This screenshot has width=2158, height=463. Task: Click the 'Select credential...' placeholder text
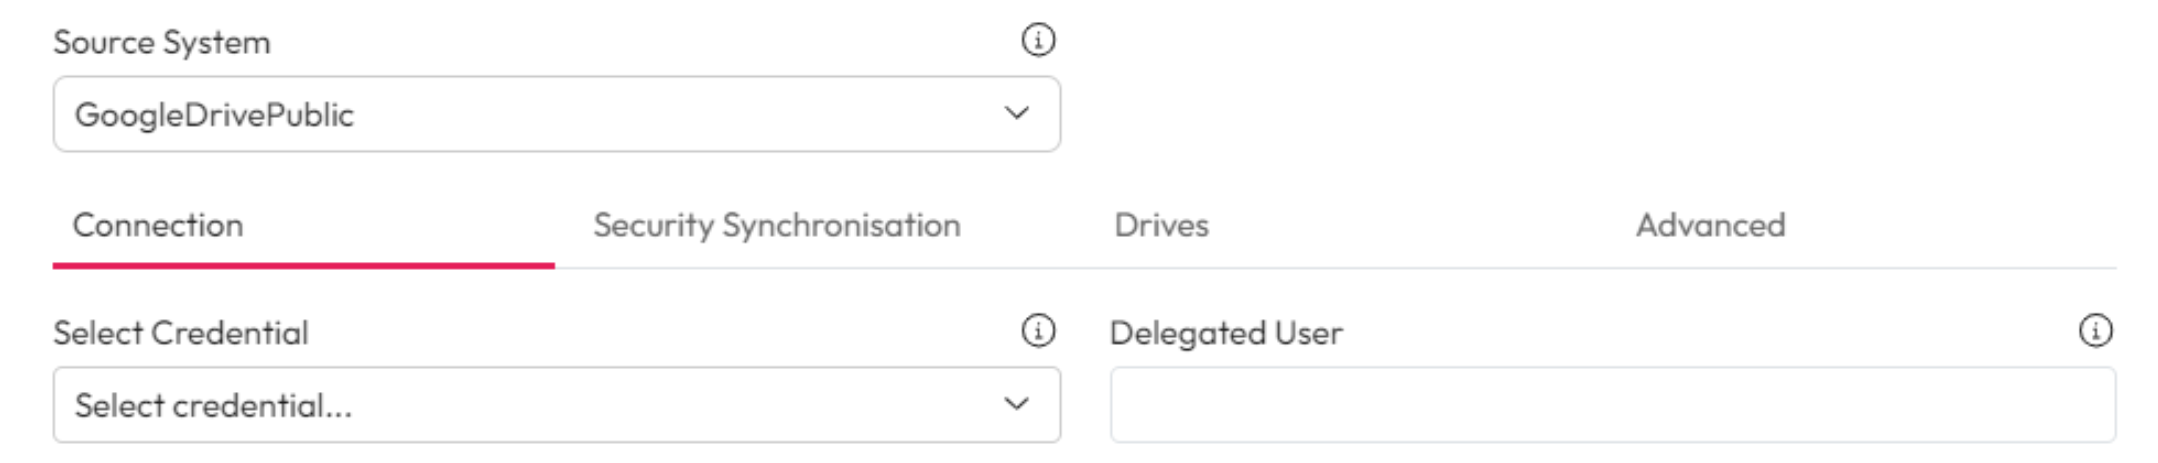pos(213,405)
